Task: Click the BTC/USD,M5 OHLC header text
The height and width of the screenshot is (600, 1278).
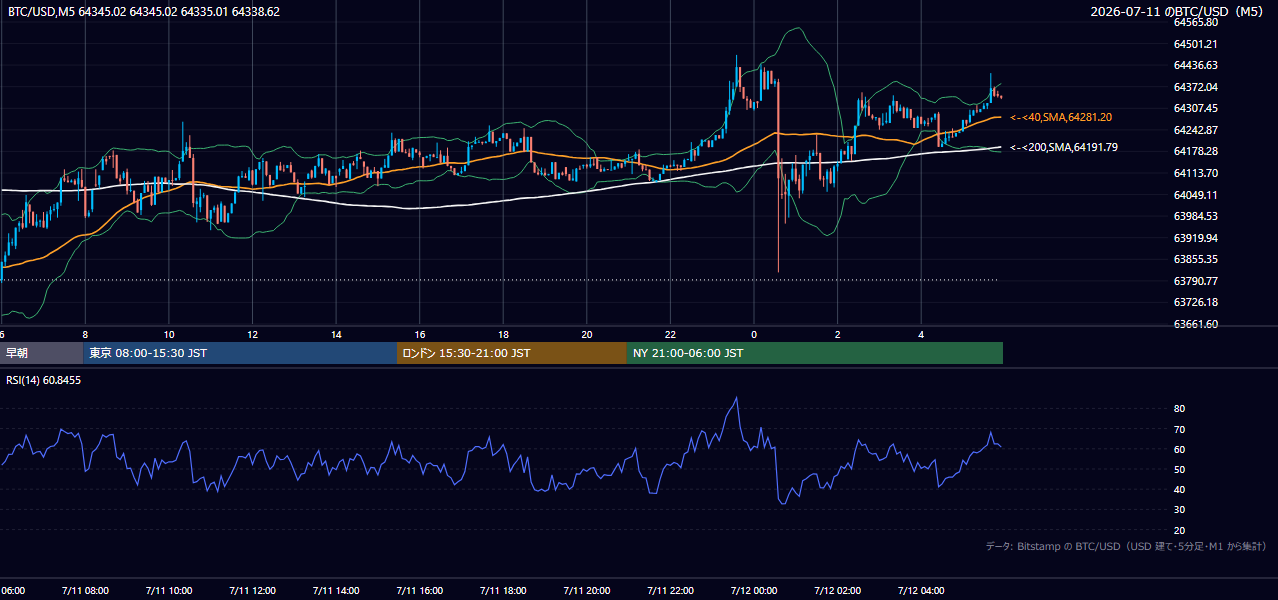Action: coord(144,12)
